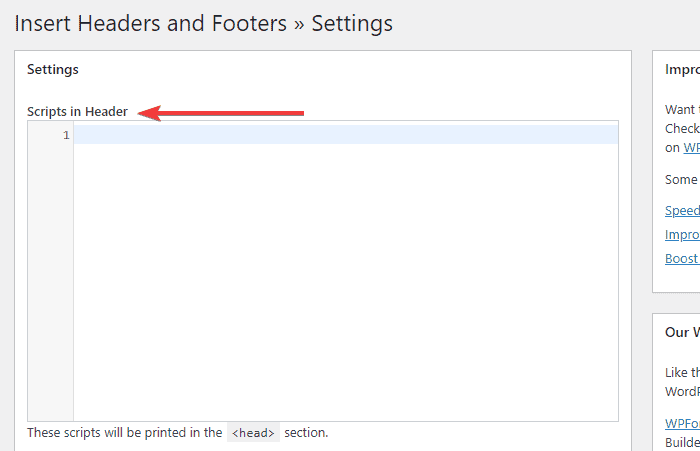
Task: Open the "WP" link following the word "on"
Action: [x=691, y=147]
